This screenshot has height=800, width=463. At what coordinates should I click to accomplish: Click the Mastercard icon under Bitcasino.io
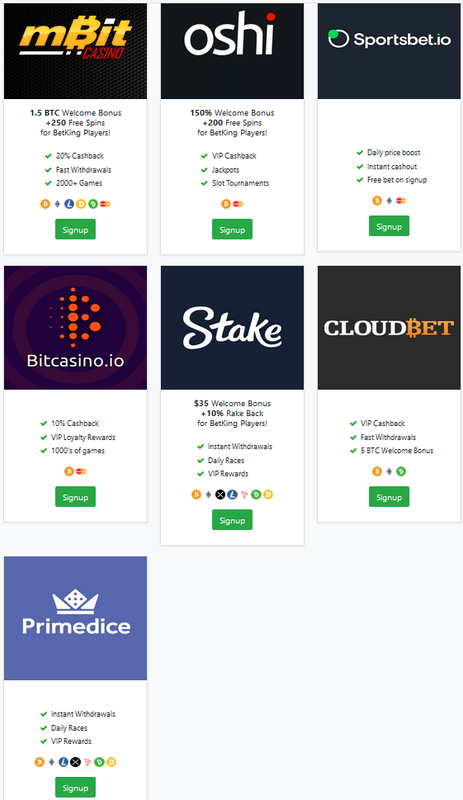coord(81,471)
